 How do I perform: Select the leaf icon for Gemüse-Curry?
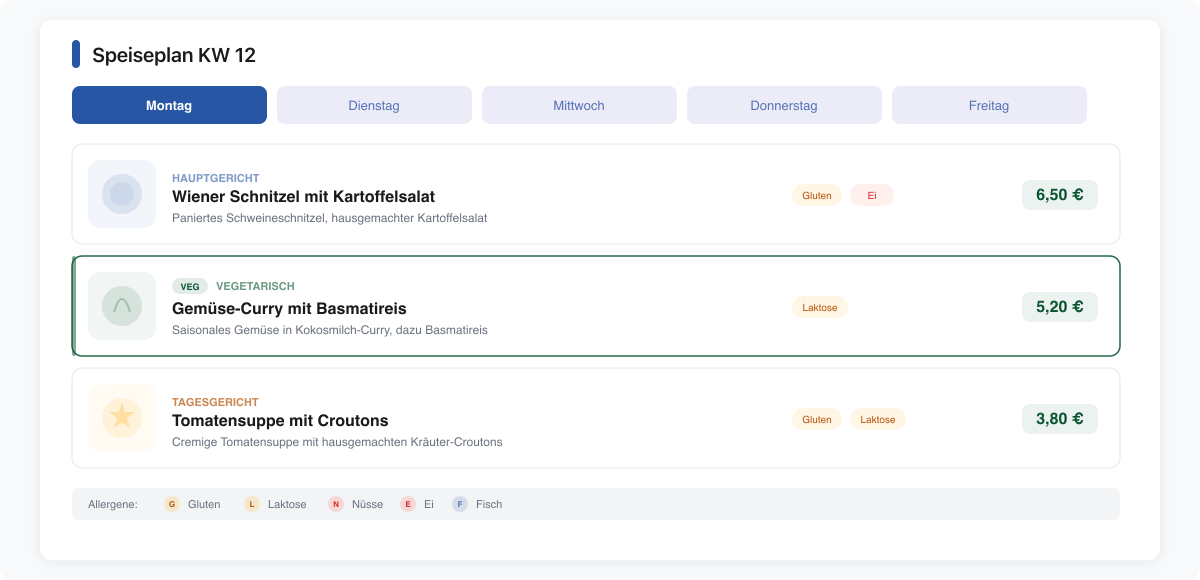click(x=121, y=306)
